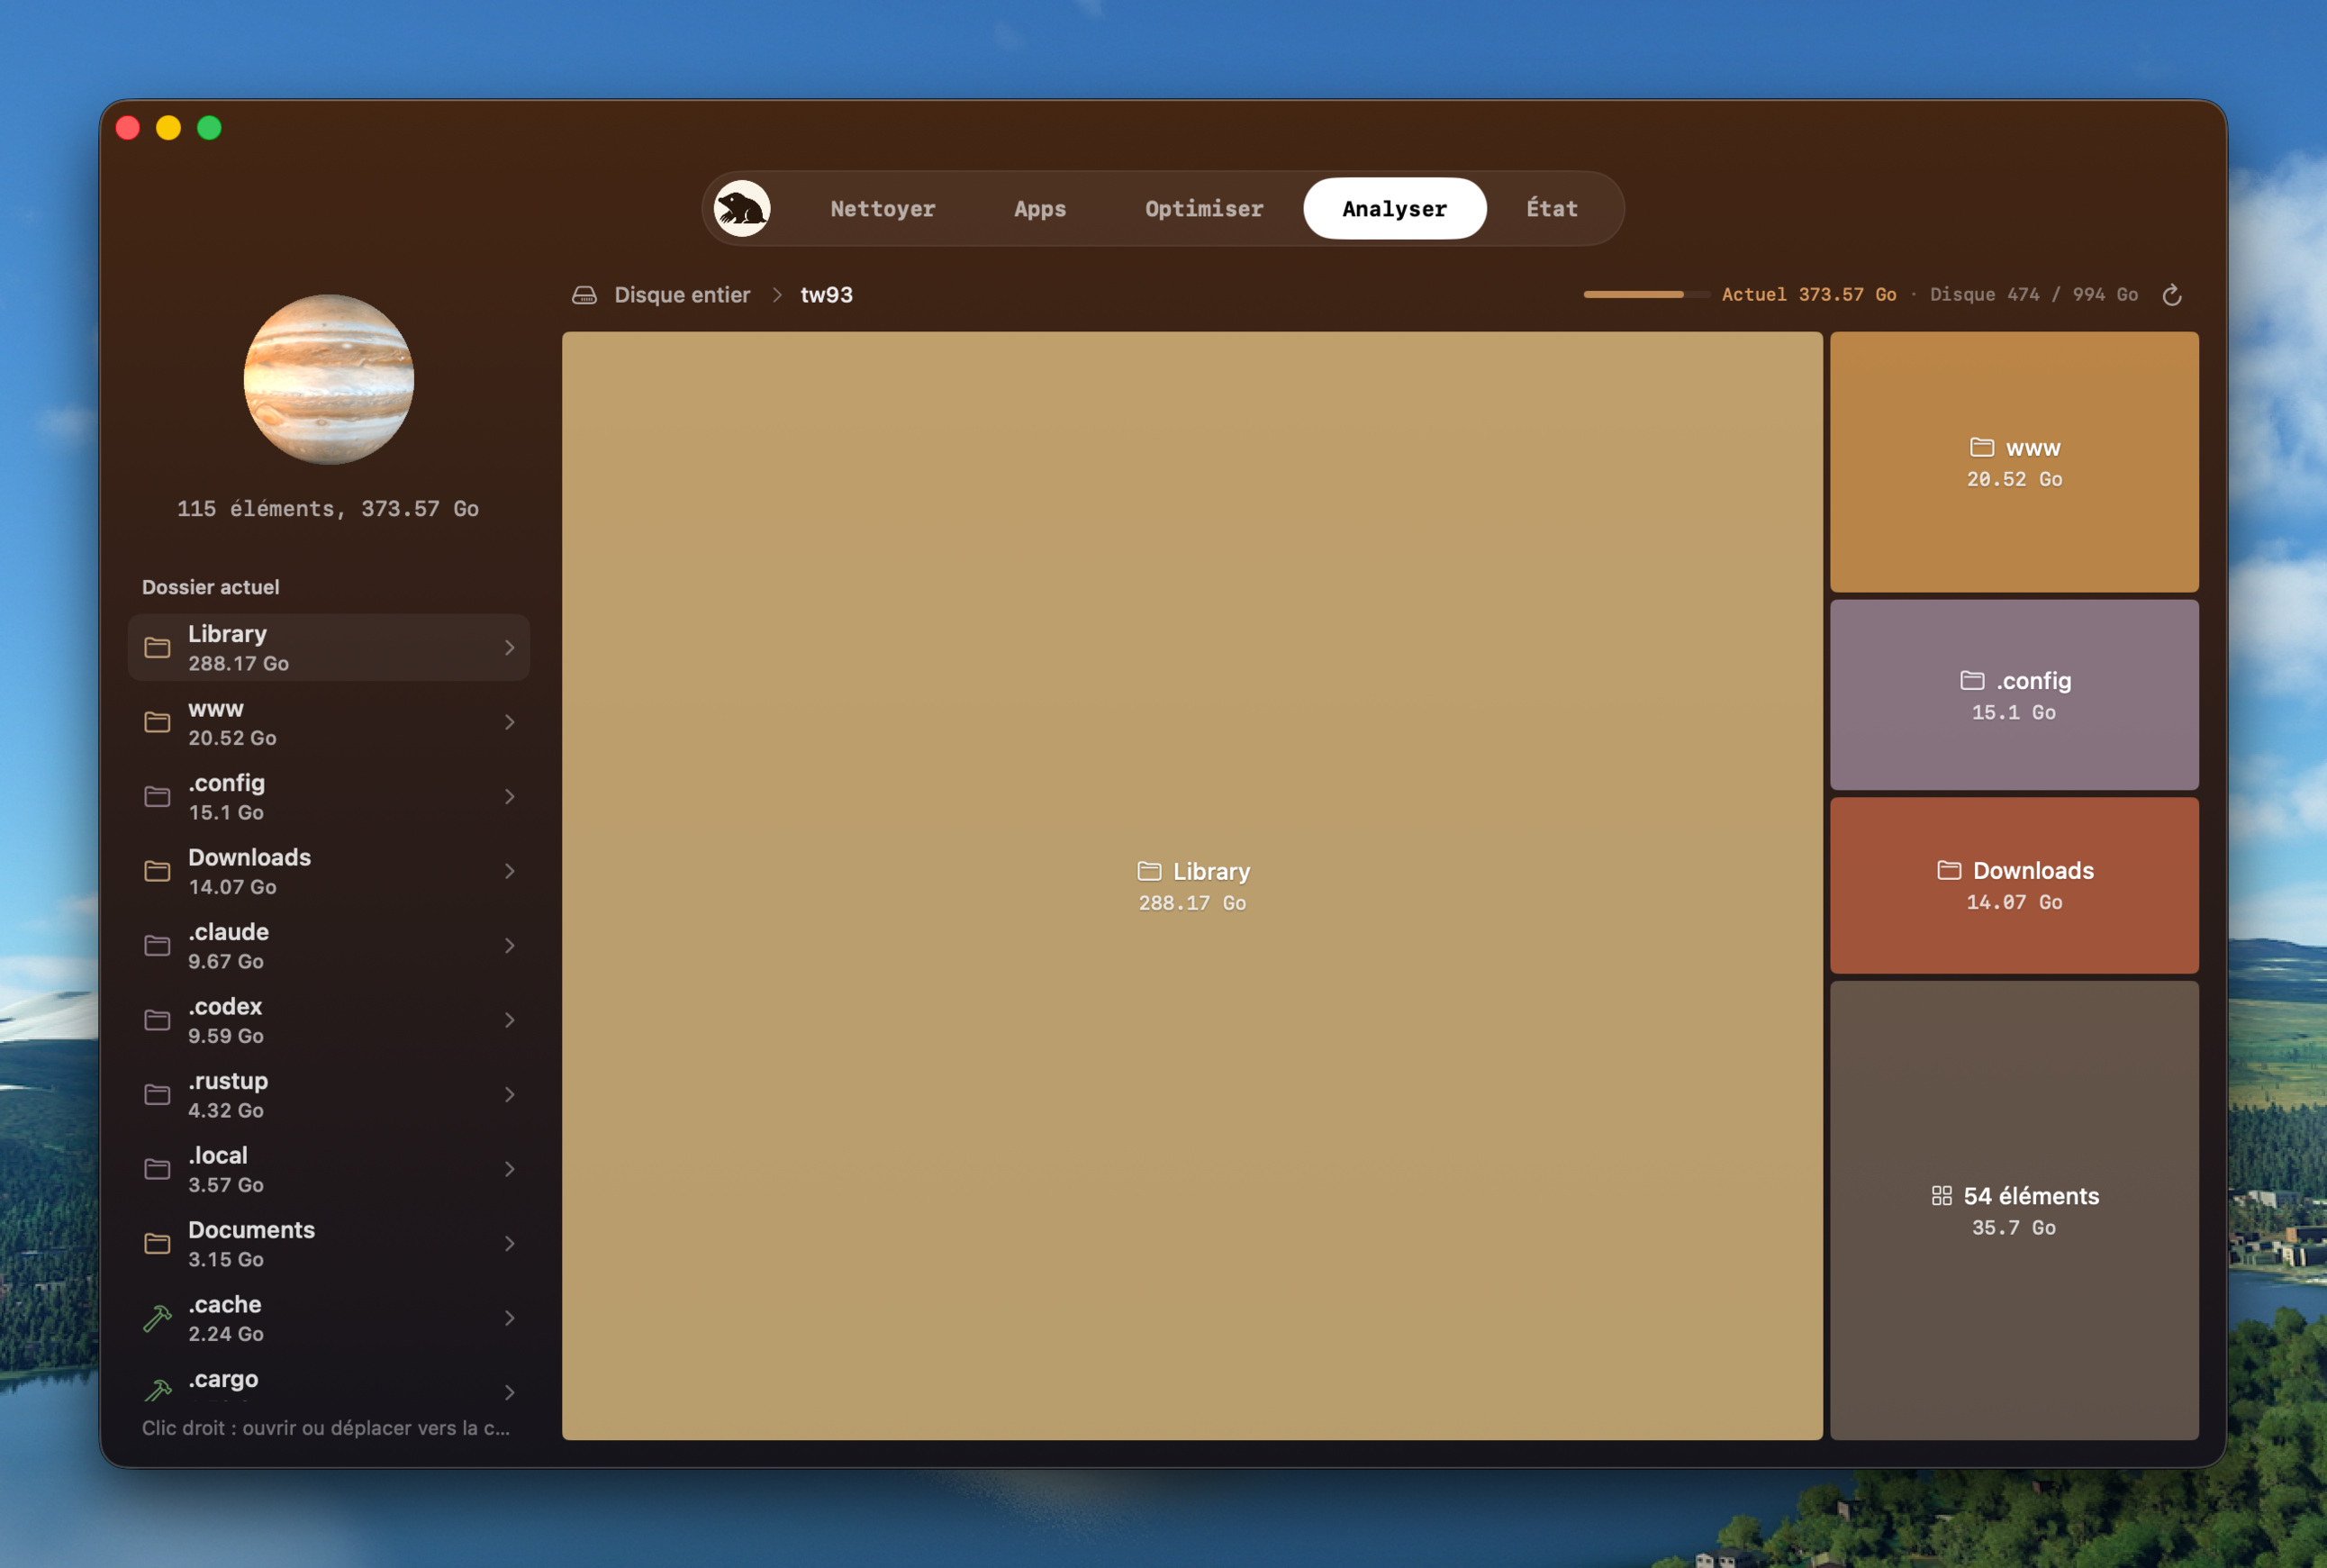Click the folder icon in Library treemap tile

tap(1149, 871)
